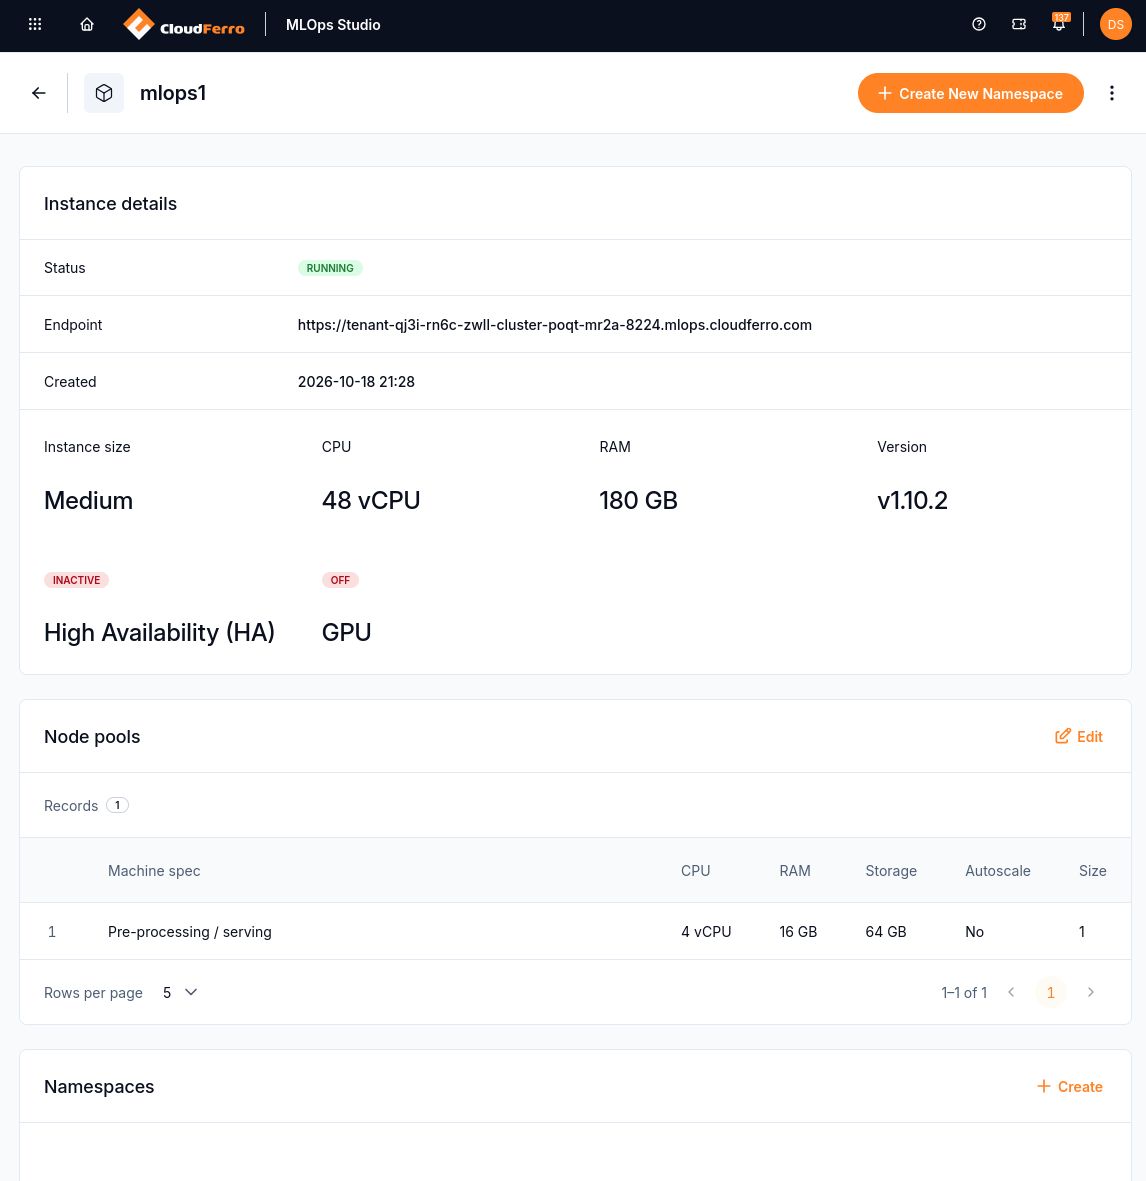Screen dimensions: 1146x1181
Task: Click the 4 vCPU cell
Action: 706,932
